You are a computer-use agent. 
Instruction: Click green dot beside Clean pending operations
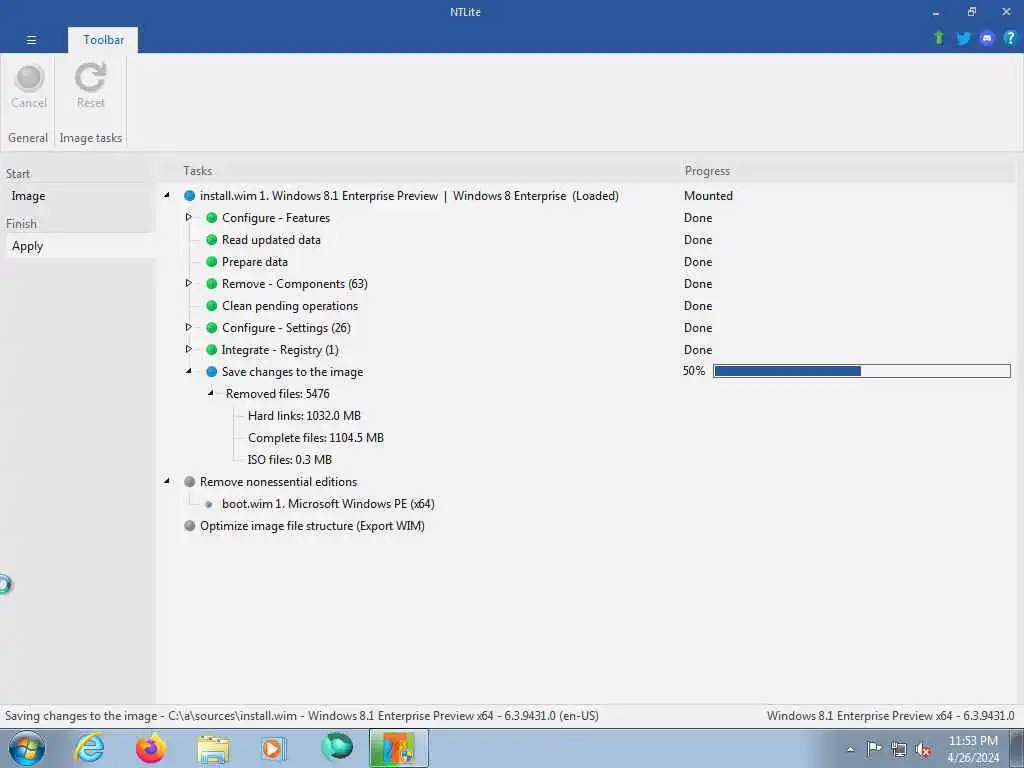pos(212,306)
